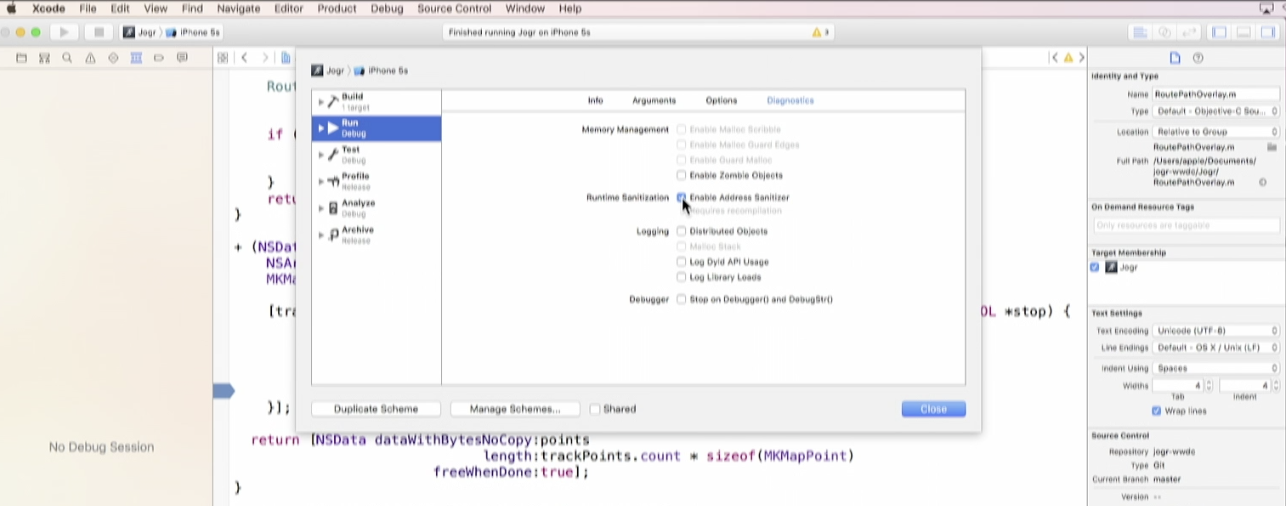Open the Debug navigator icon

136,58
